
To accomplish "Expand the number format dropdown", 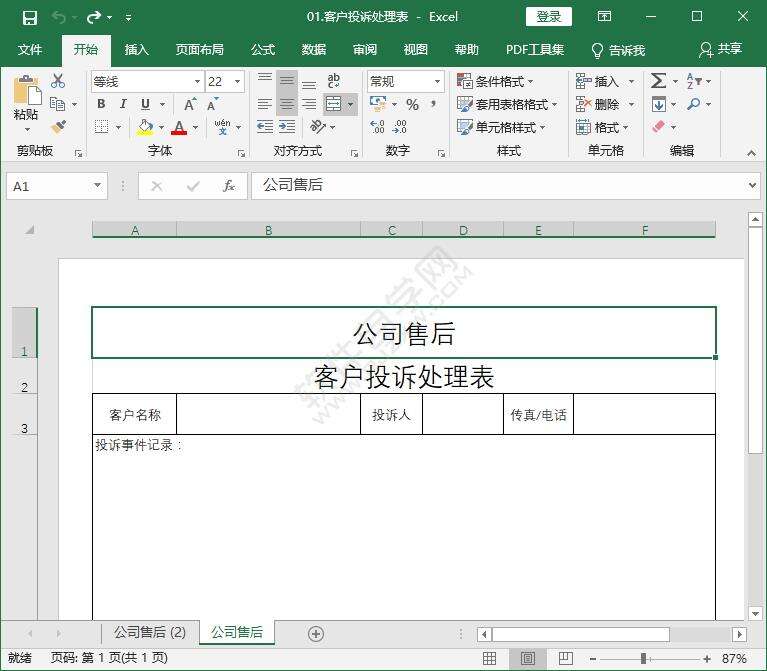I will tap(437, 81).
